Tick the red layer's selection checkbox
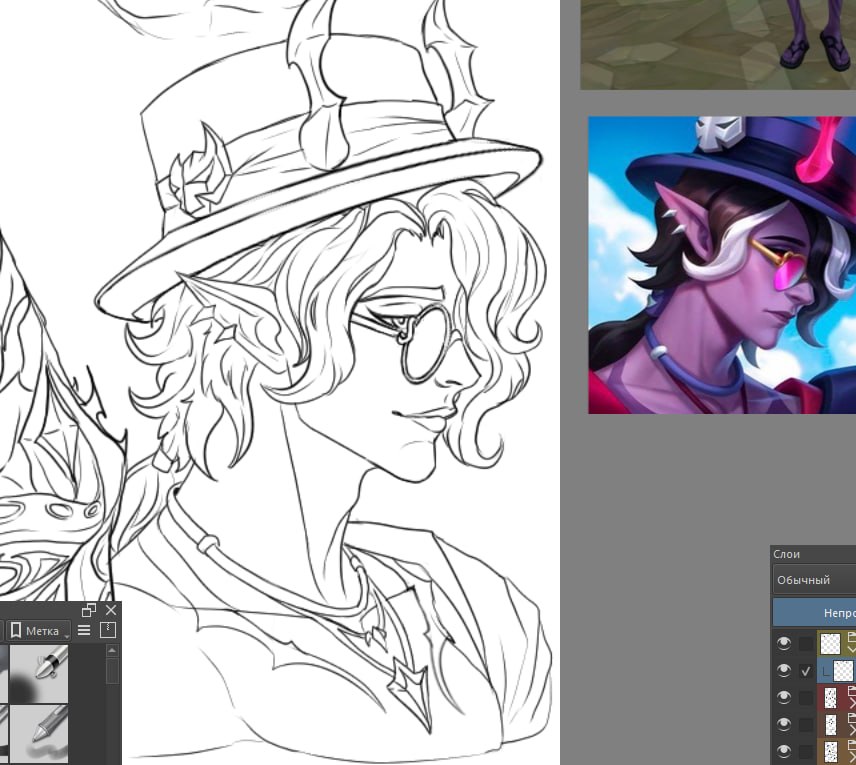856x765 pixels. [806, 698]
